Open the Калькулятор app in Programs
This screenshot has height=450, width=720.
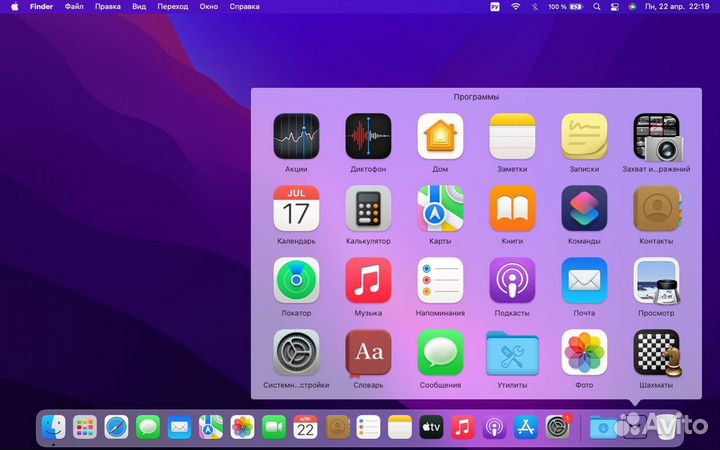coord(368,209)
